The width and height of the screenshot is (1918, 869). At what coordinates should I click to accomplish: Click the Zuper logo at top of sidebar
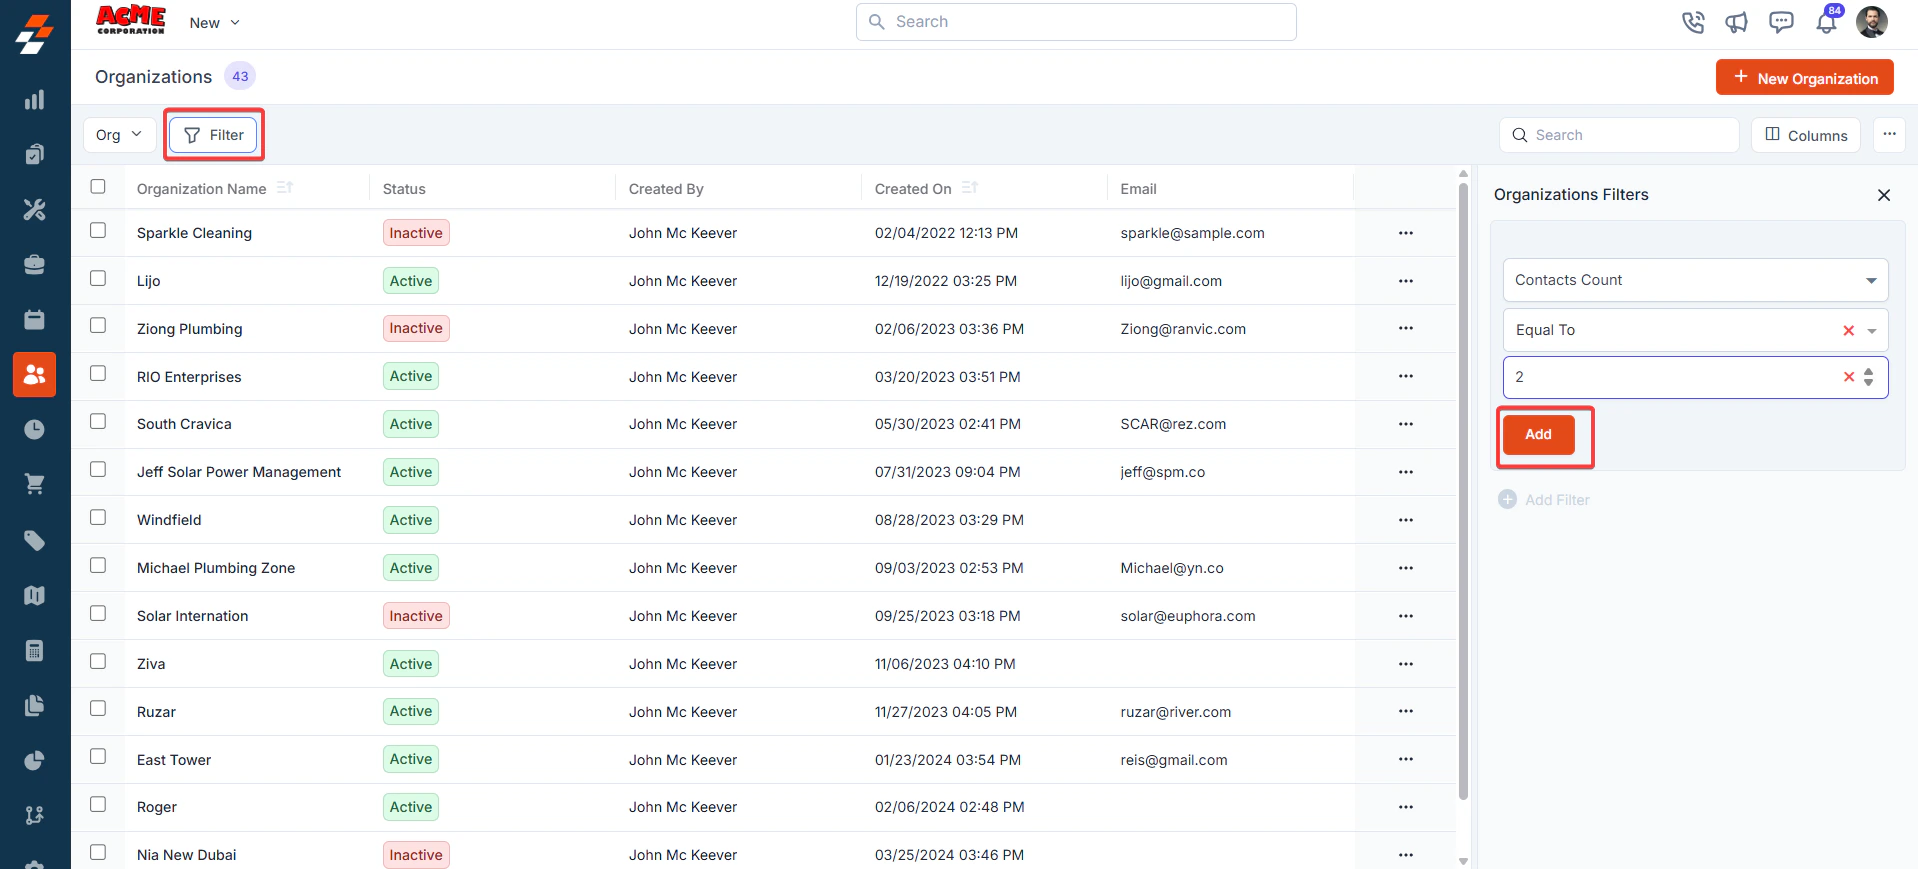coord(34,34)
